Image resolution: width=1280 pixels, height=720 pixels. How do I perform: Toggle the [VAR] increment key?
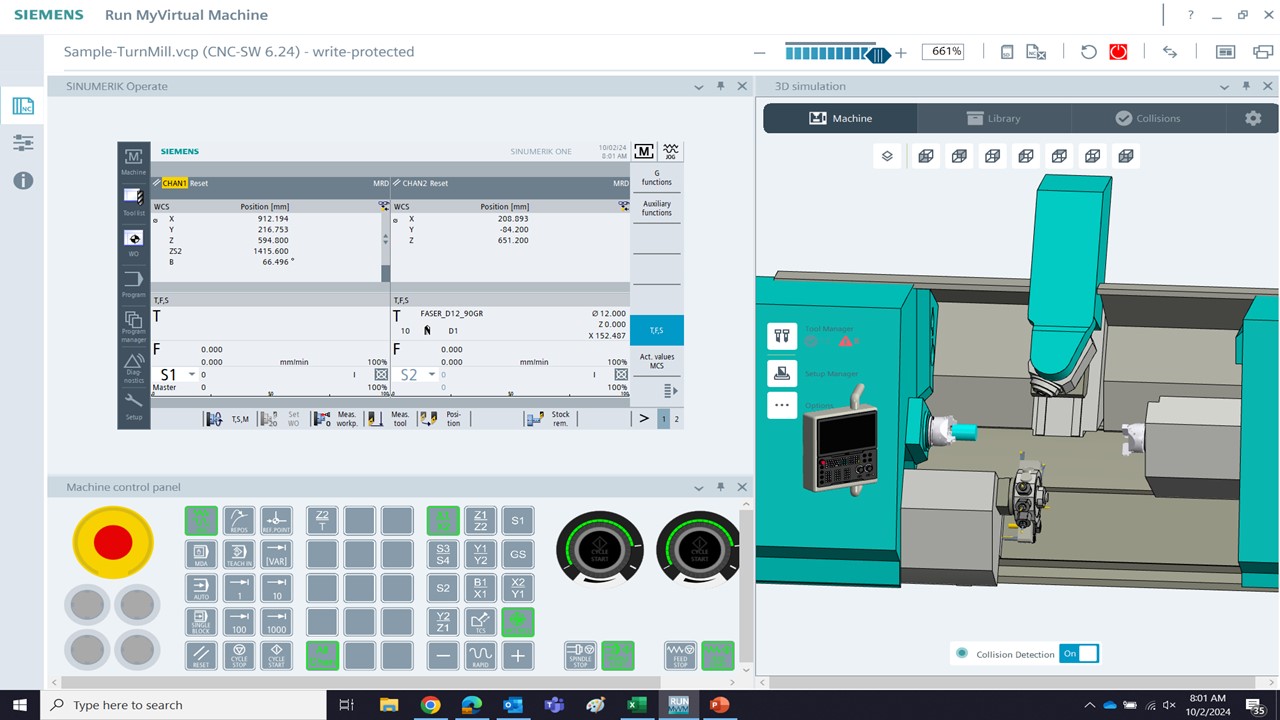tap(277, 554)
